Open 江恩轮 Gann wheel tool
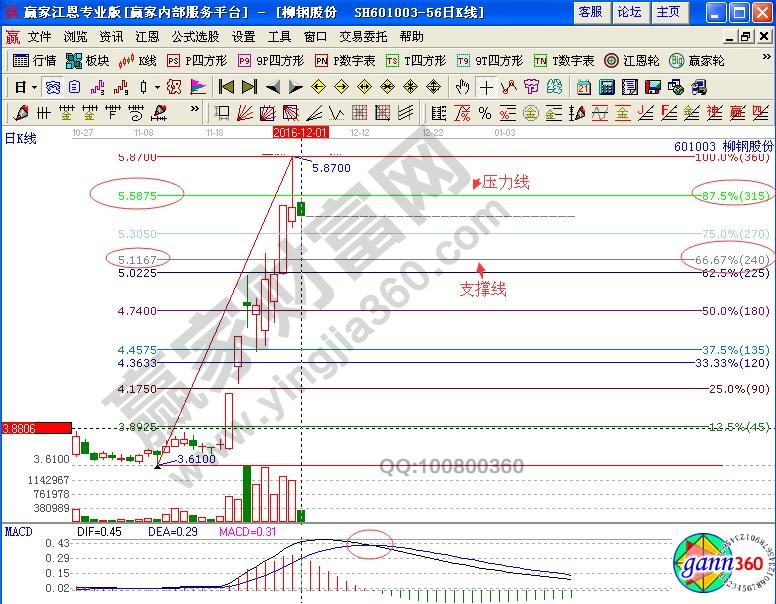 click(x=629, y=60)
